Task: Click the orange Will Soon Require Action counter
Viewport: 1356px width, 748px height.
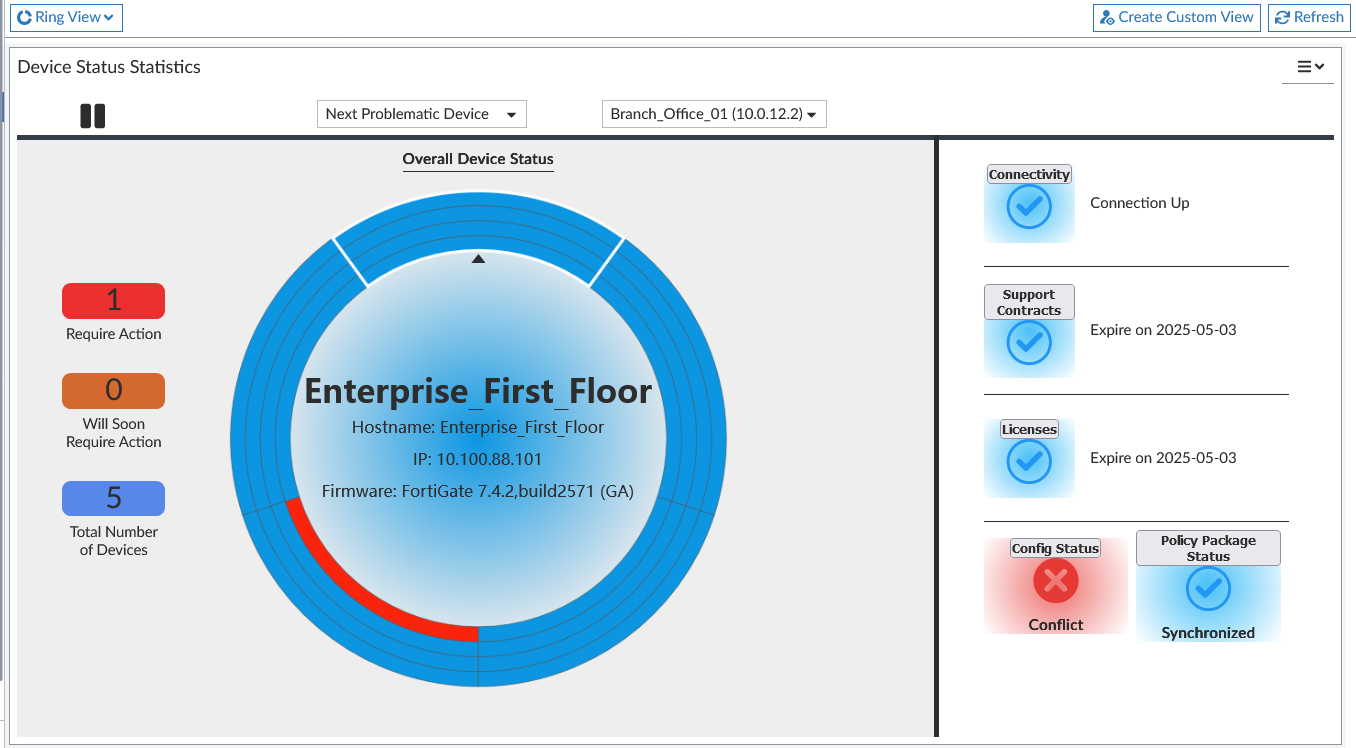Action: [x=113, y=390]
